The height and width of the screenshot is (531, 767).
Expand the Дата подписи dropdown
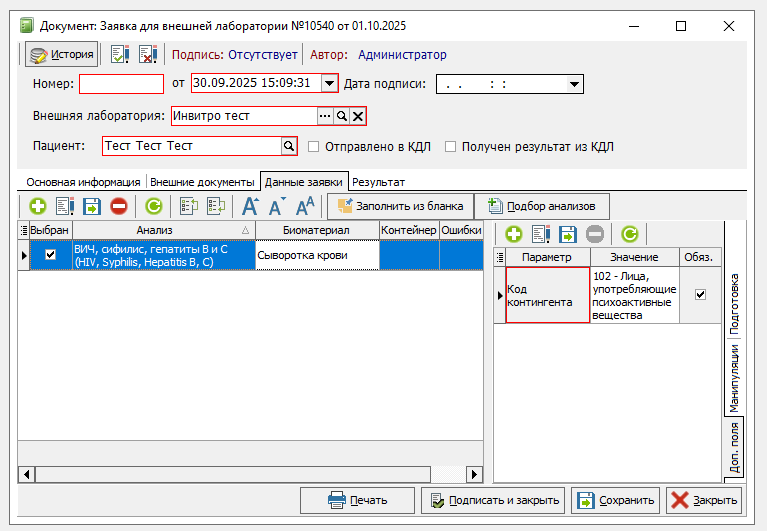pos(574,84)
